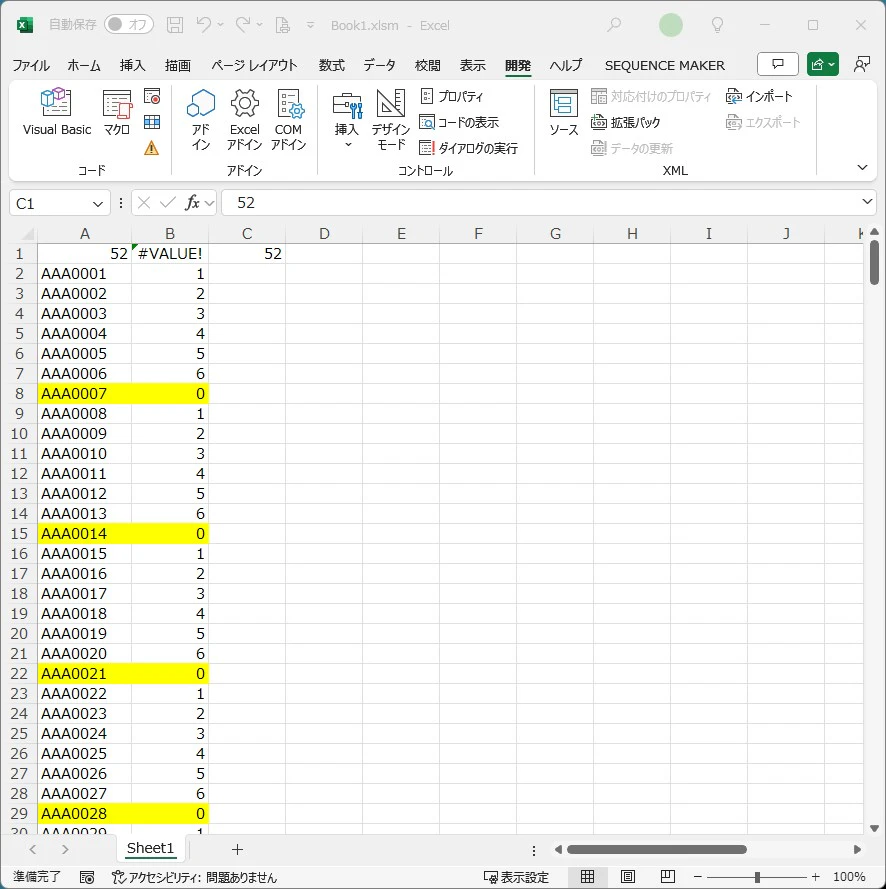Click the Redo icon

tap(243, 25)
